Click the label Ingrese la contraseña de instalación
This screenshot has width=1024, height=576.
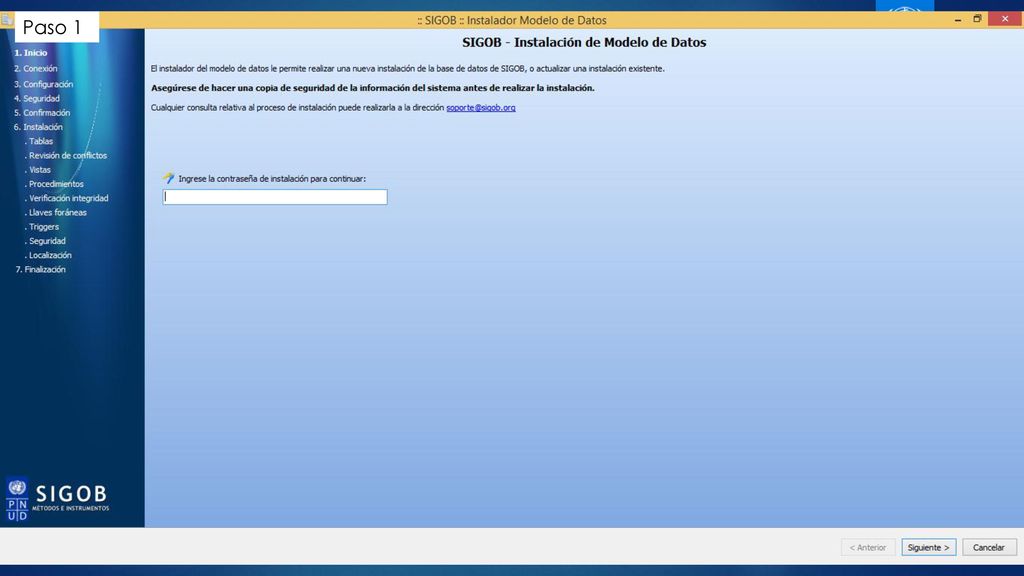(272, 178)
